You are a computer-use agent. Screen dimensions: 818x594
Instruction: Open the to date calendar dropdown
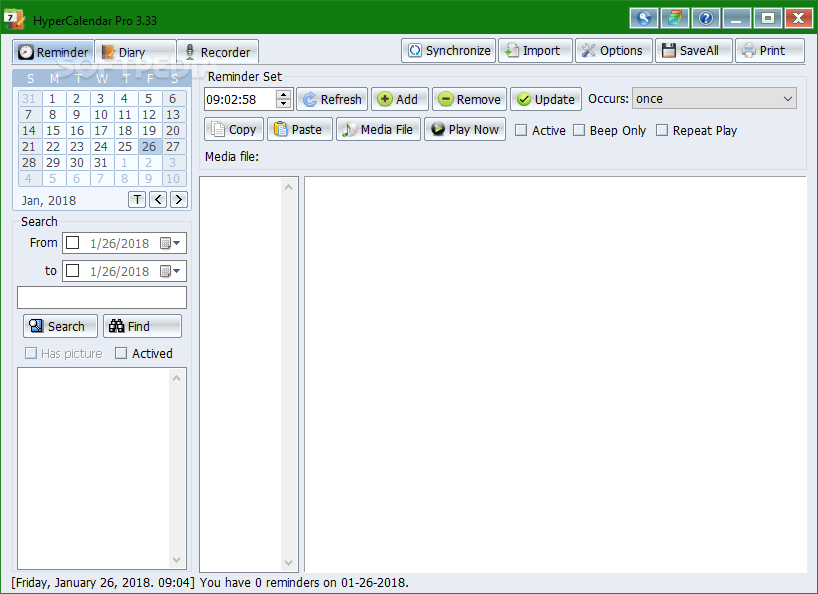point(170,271)
